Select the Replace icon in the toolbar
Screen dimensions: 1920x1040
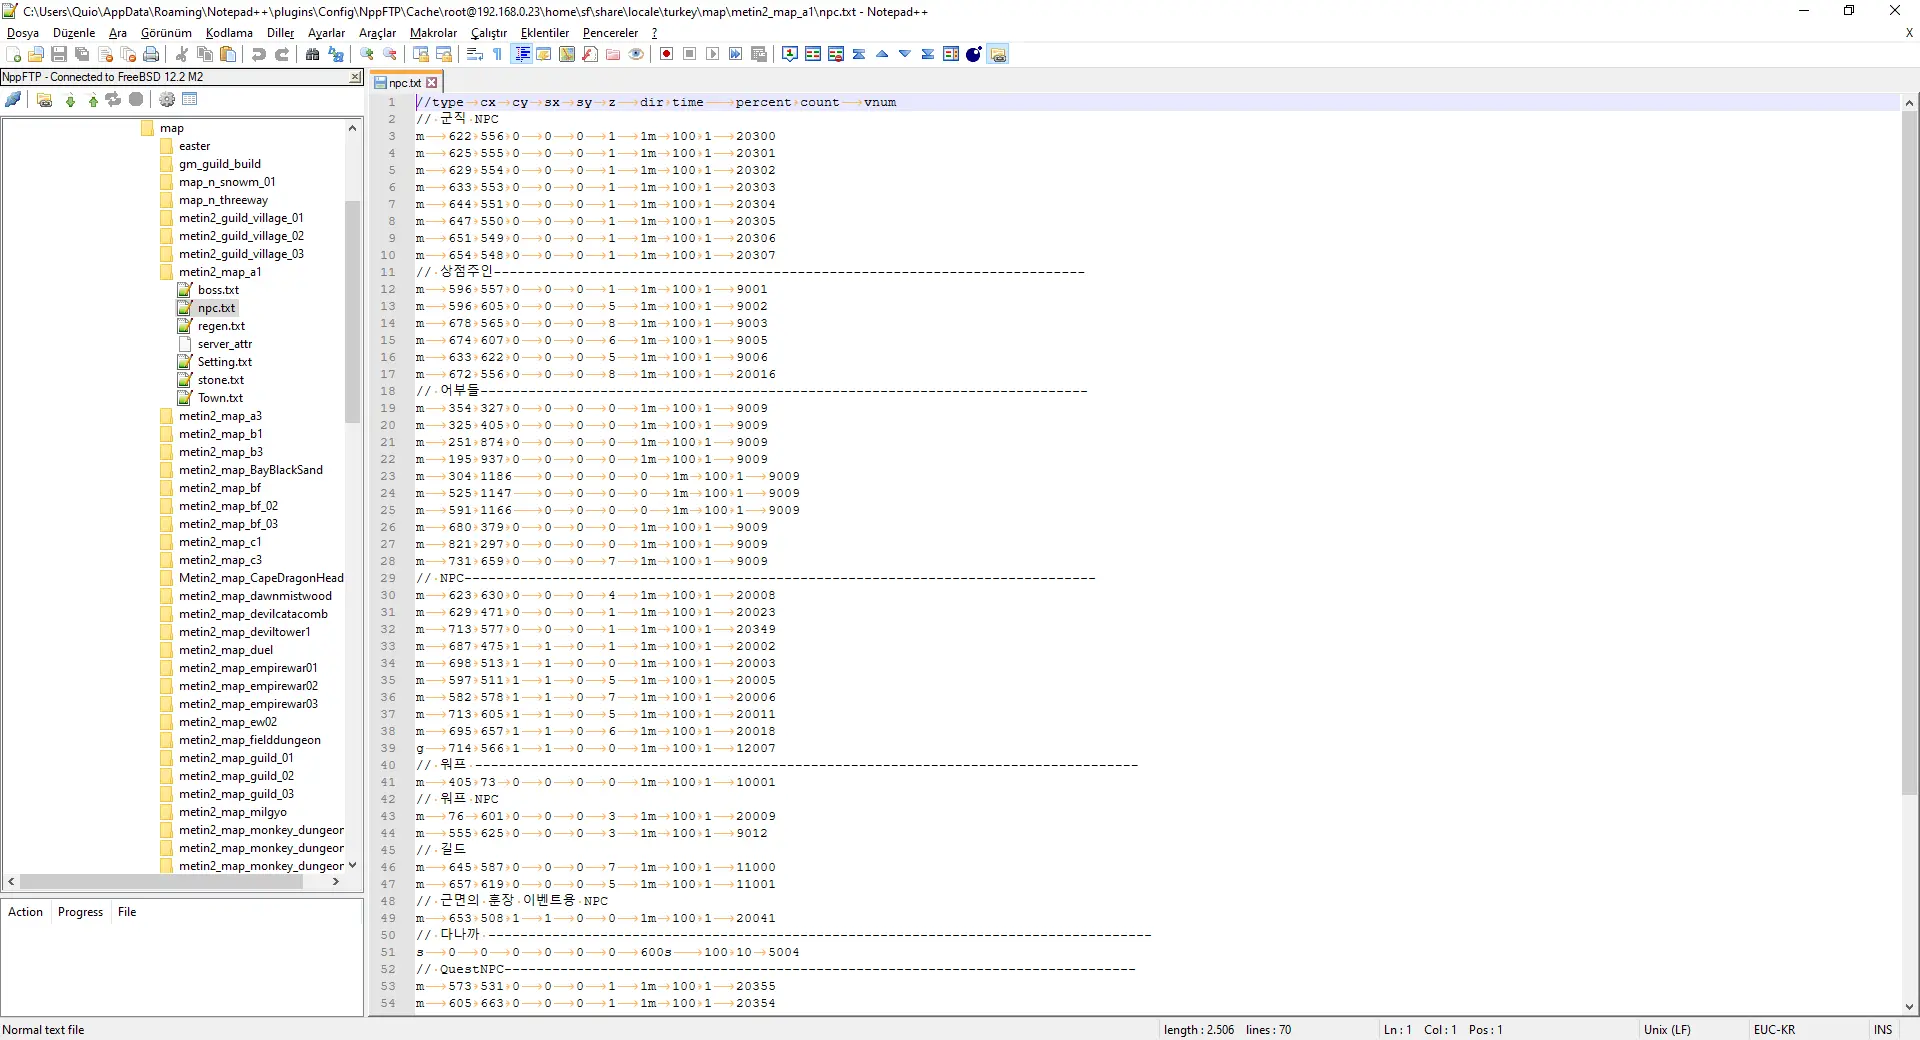(x=337, y=54)
